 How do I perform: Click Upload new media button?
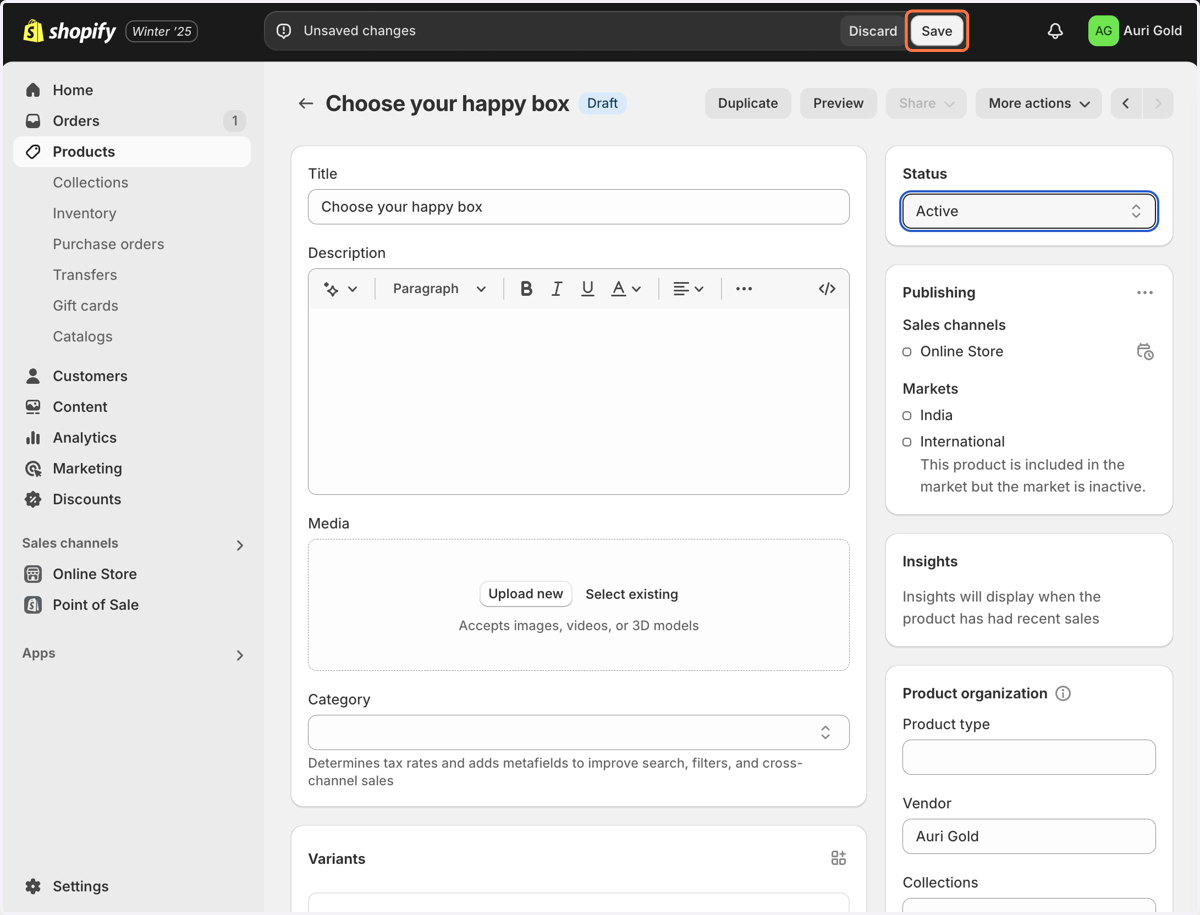pyautogui.click(x=526, y=594)
